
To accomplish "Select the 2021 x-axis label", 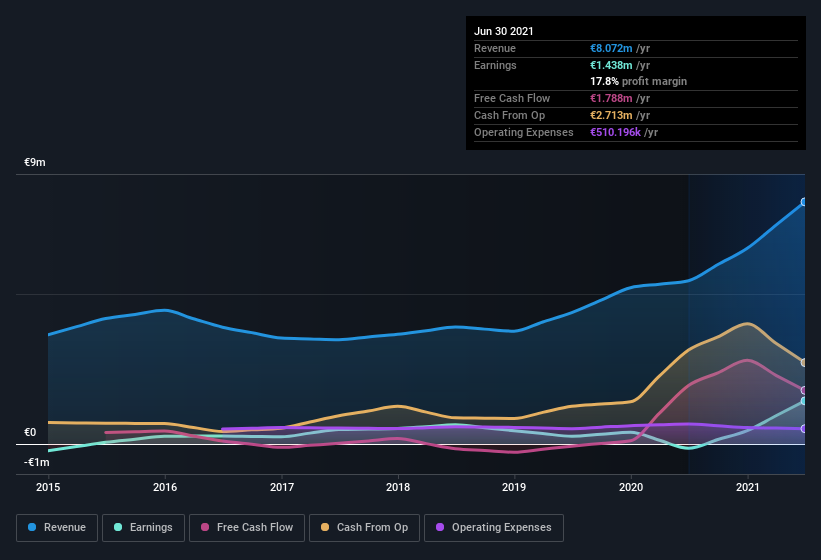I will coord(748,487).
